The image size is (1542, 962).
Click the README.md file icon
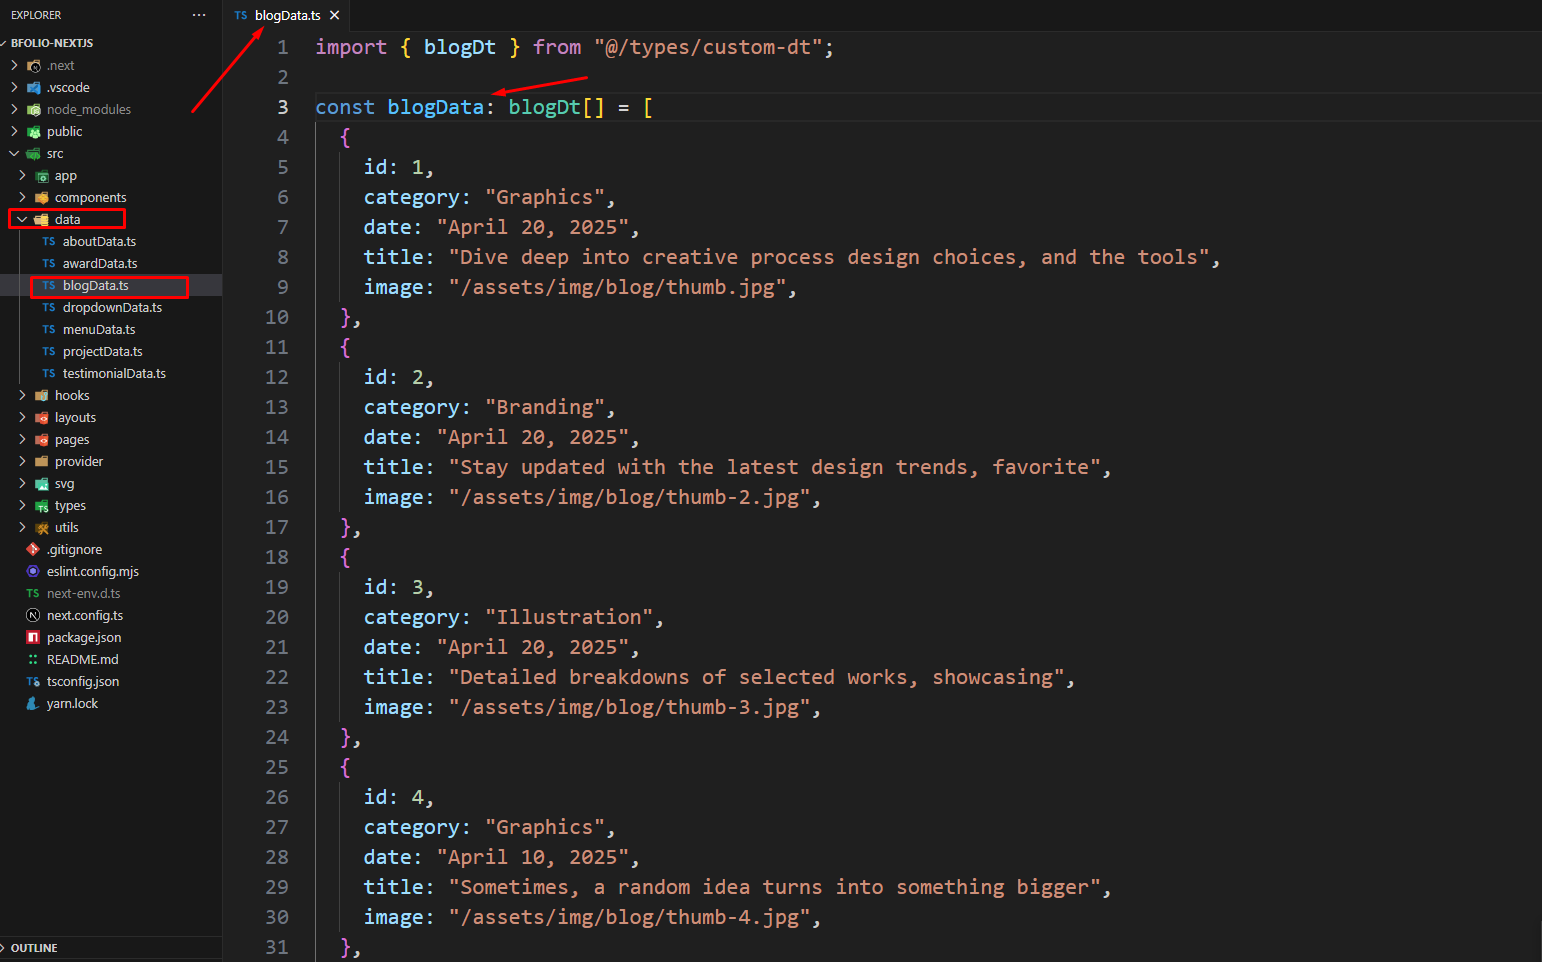click(33, 659)
